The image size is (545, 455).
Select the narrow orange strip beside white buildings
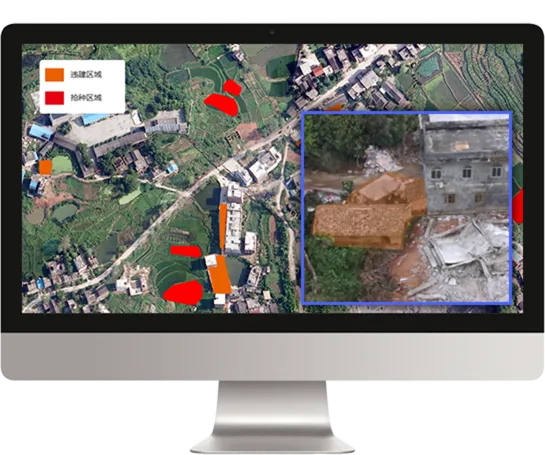223,226
